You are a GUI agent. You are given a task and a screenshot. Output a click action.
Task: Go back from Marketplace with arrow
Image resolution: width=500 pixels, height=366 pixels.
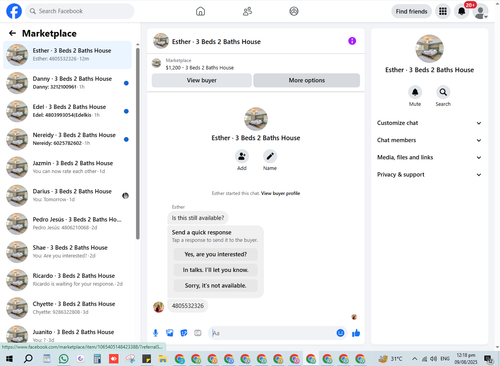tap(12, 33)
